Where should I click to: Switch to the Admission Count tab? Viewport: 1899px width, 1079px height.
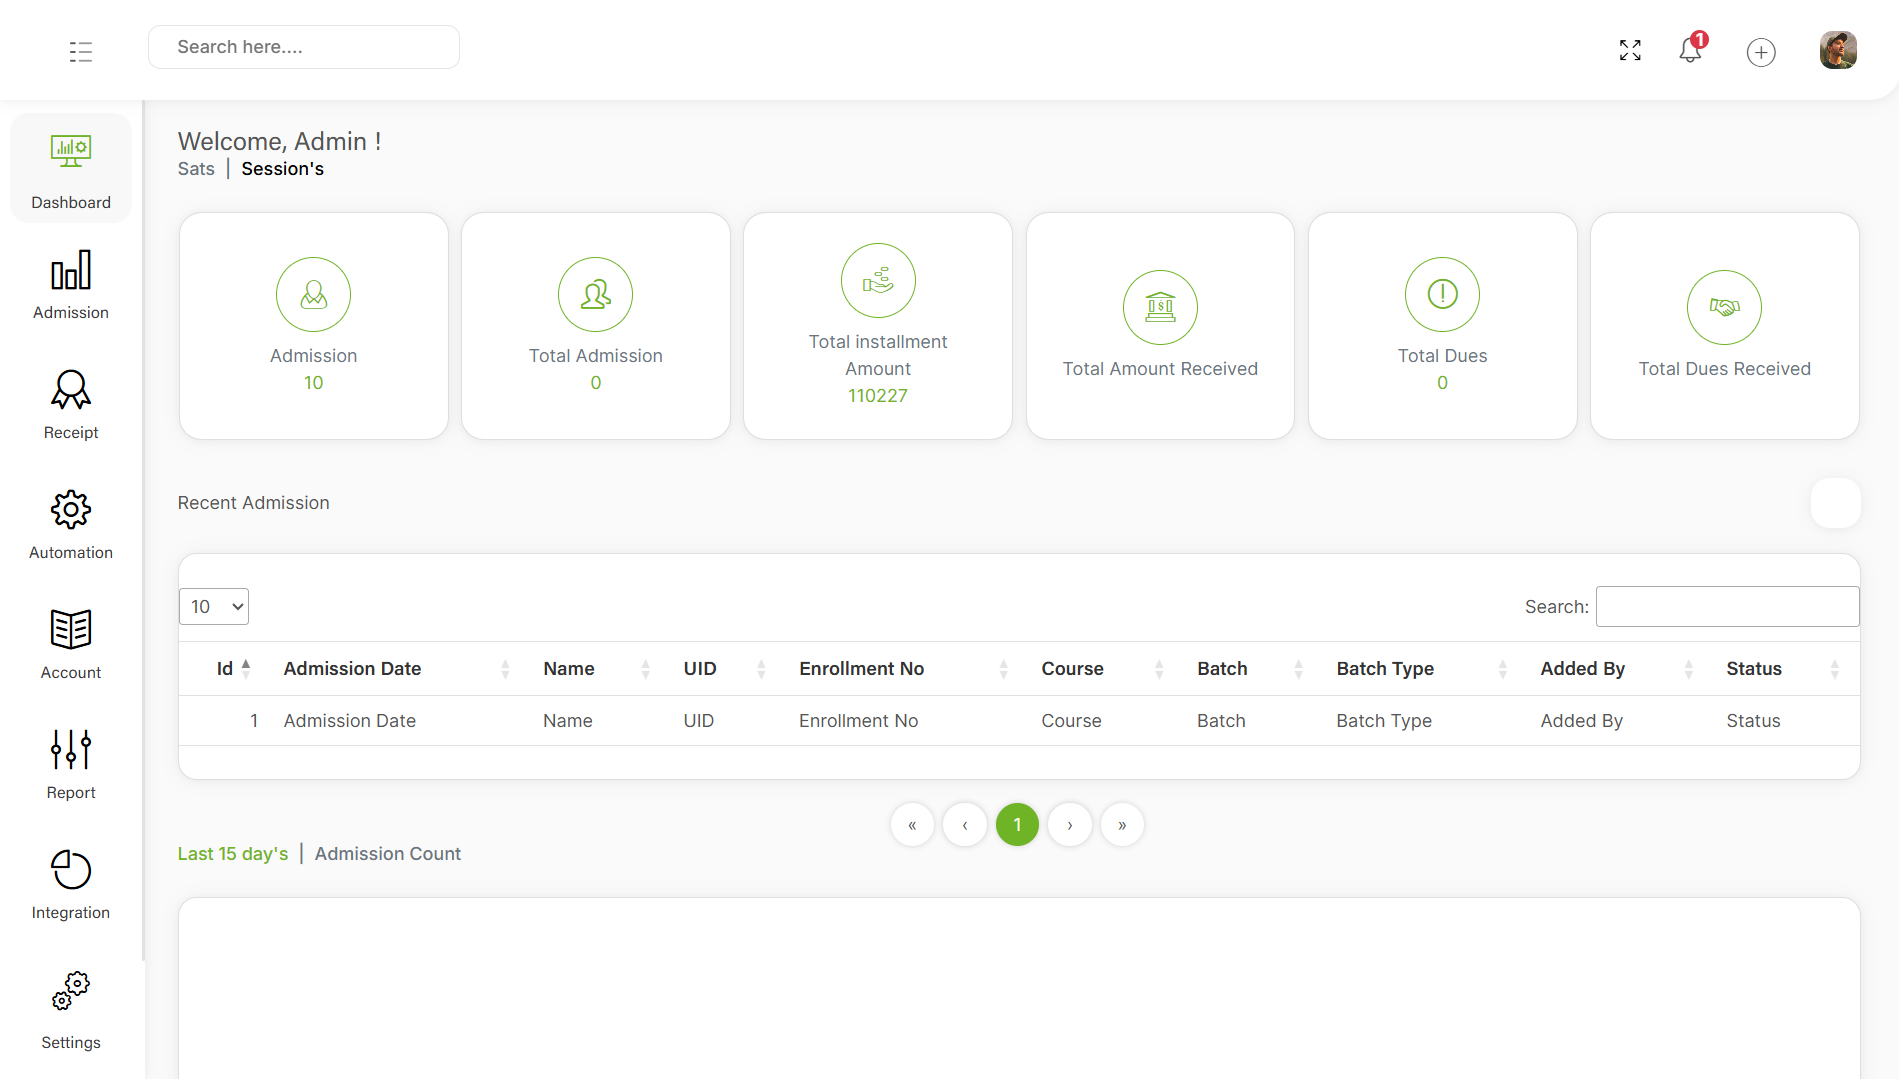pyautogui.click(x=388, y=854)
